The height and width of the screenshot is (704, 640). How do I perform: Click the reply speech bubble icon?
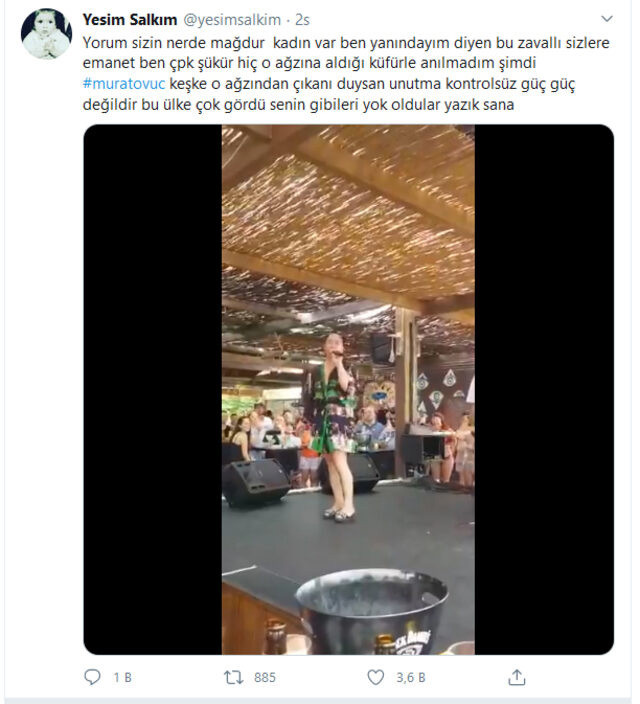[x=93, y=677]
